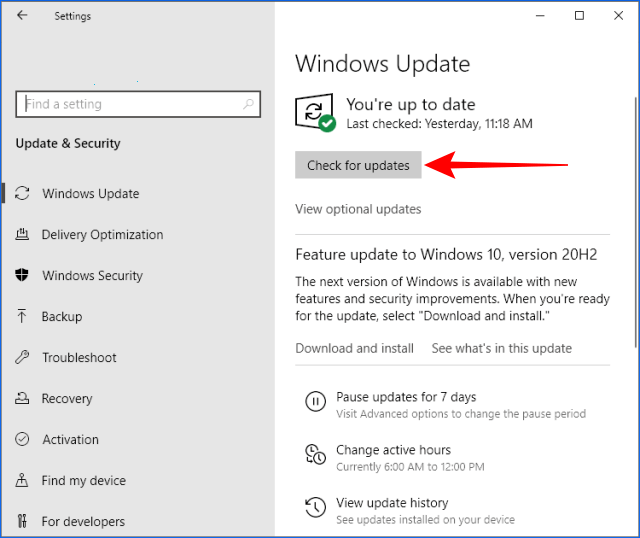The image size is (640, 538).
Task: Click 'Last checked: Yesterday, 11:18 AM' text
Action: [439, 123]
